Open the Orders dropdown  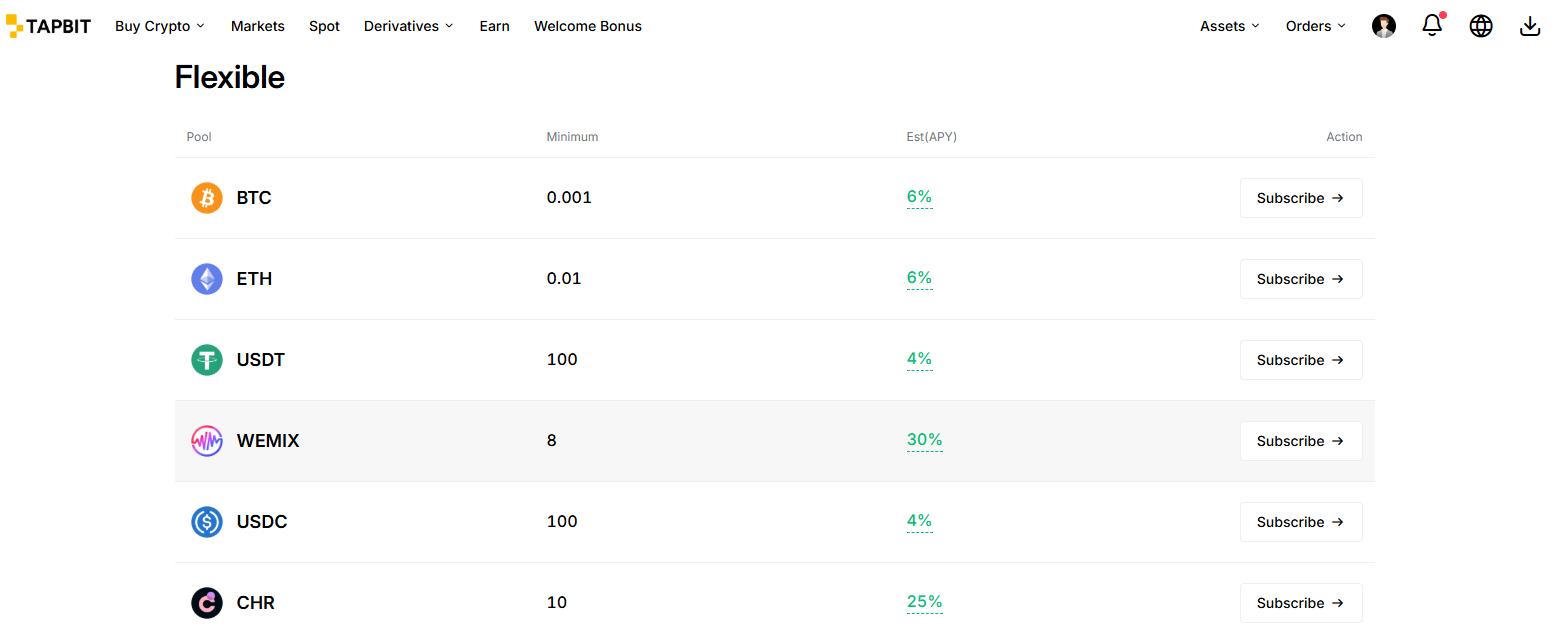click(1315, 26)
